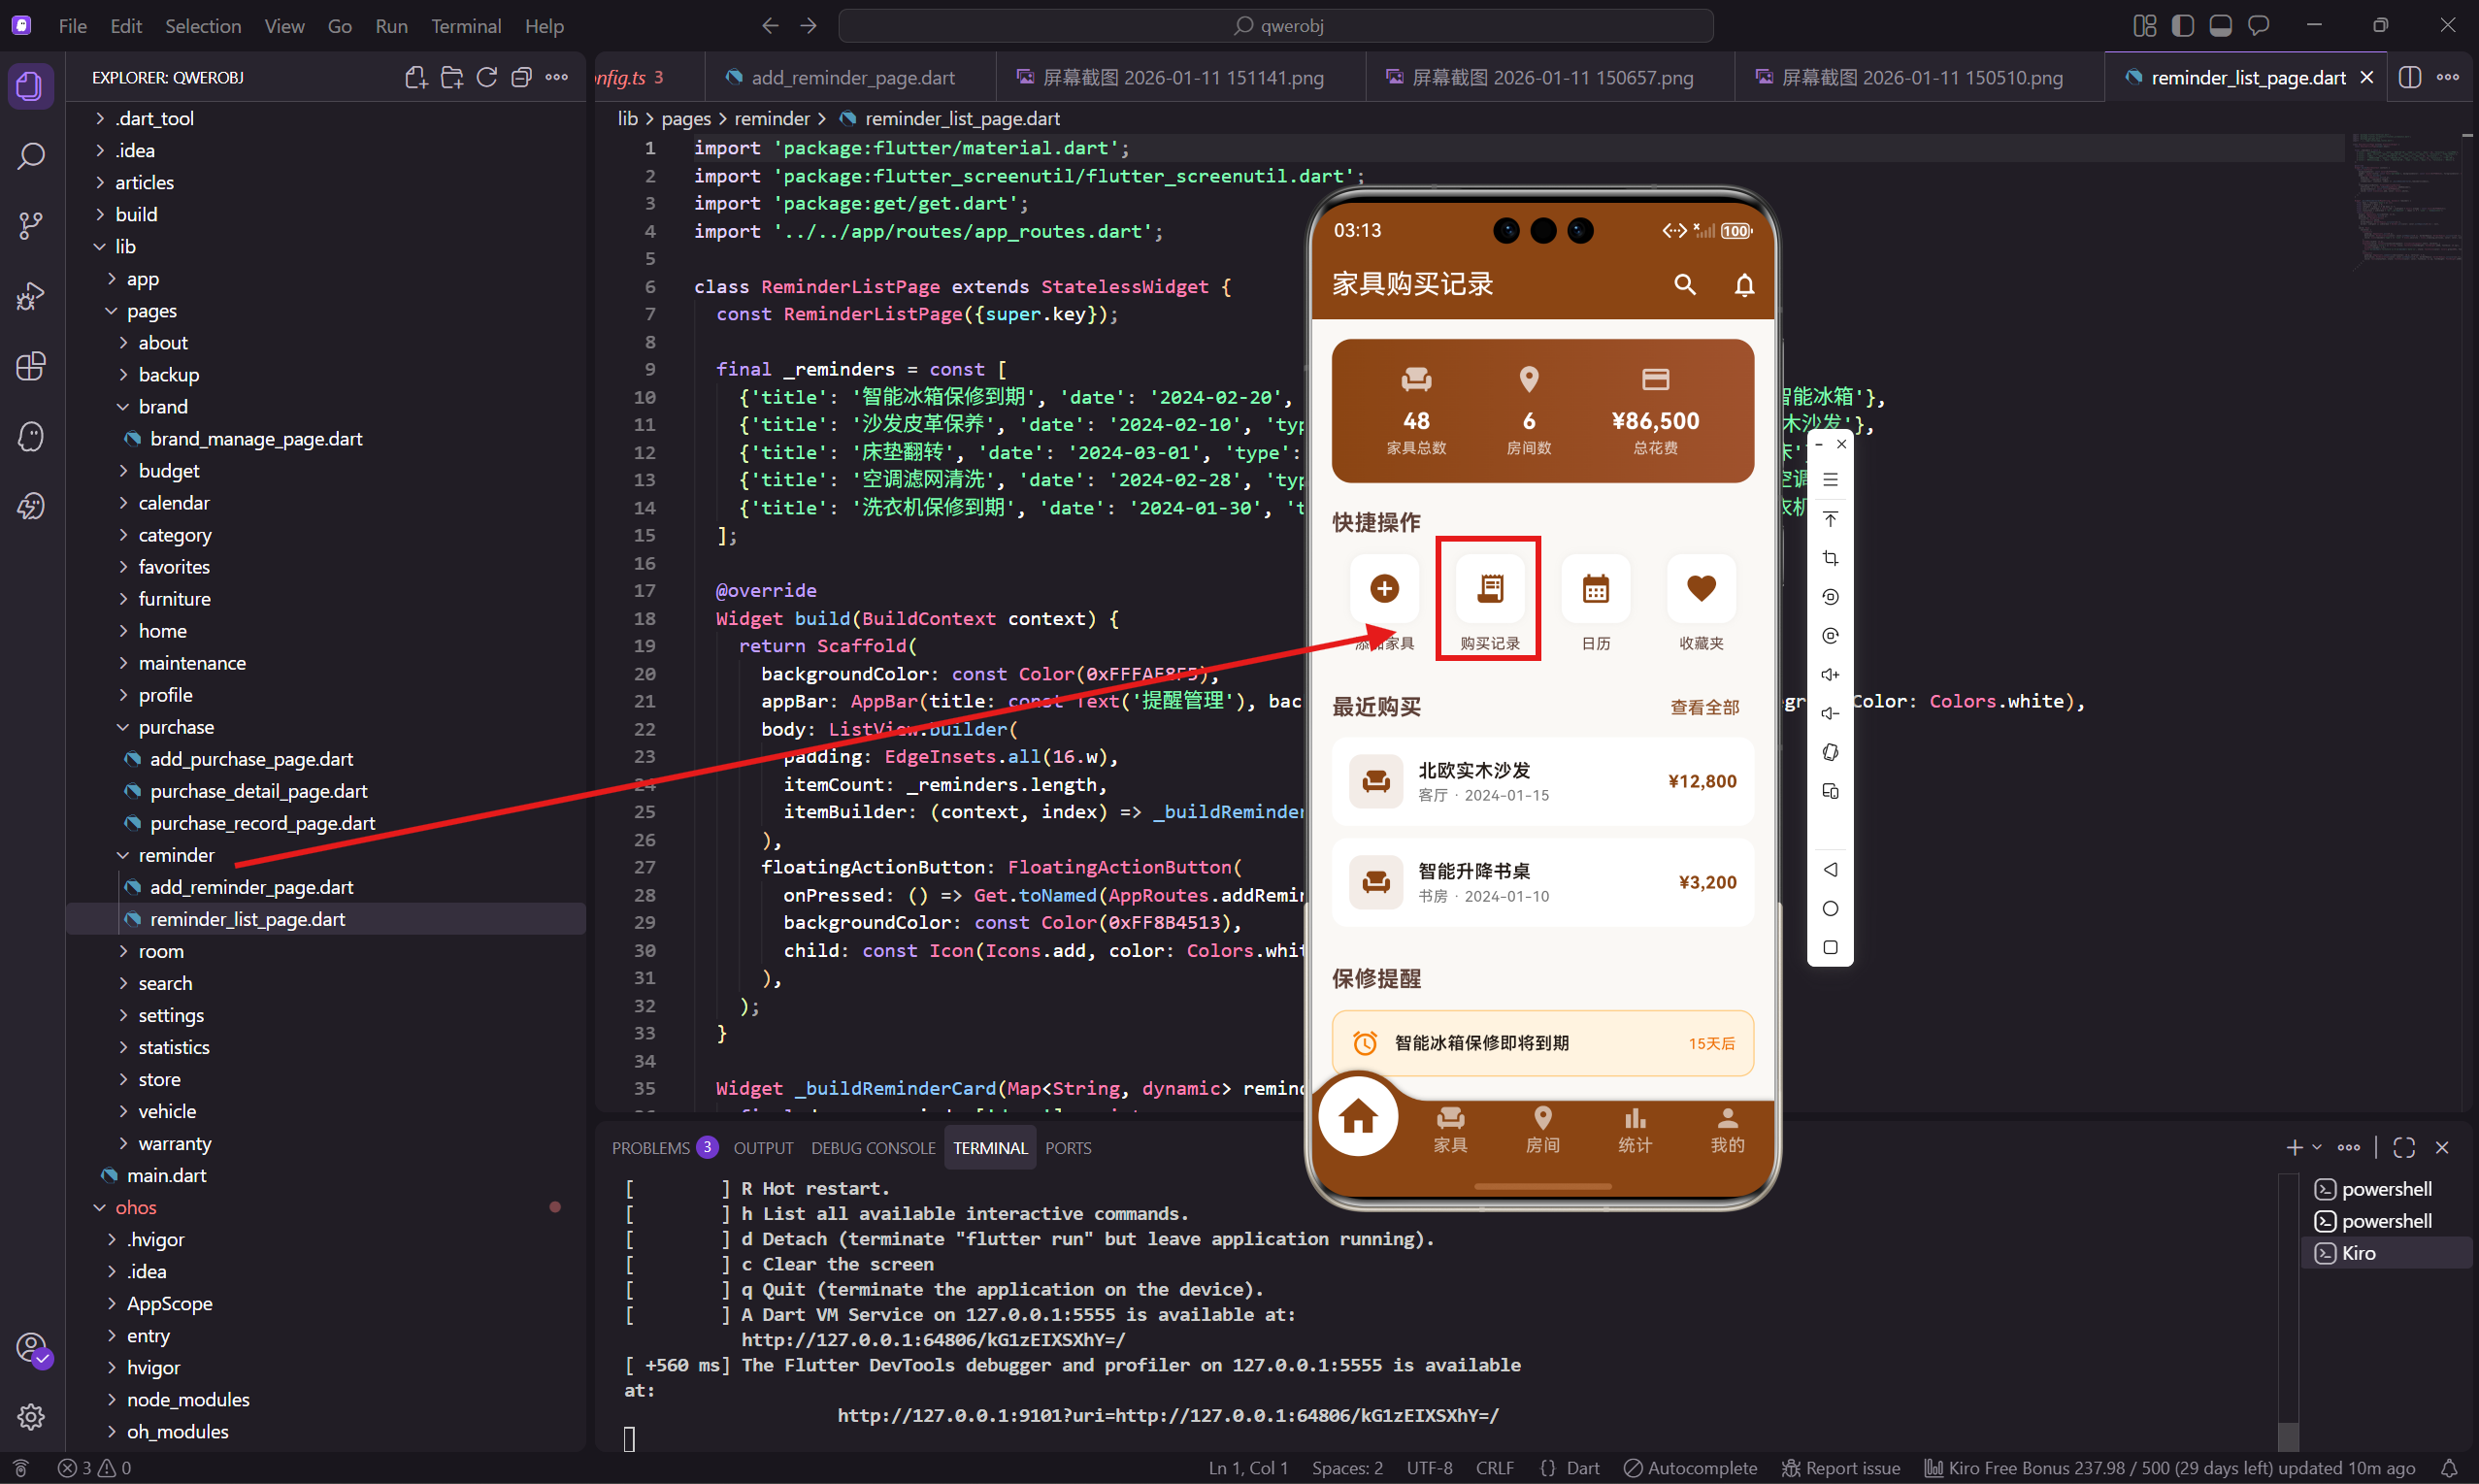The image size is (2479, 1484).
Task: Toggle primary side bar layout icon
Action: pyautogui.click(x=2182, y=26)
